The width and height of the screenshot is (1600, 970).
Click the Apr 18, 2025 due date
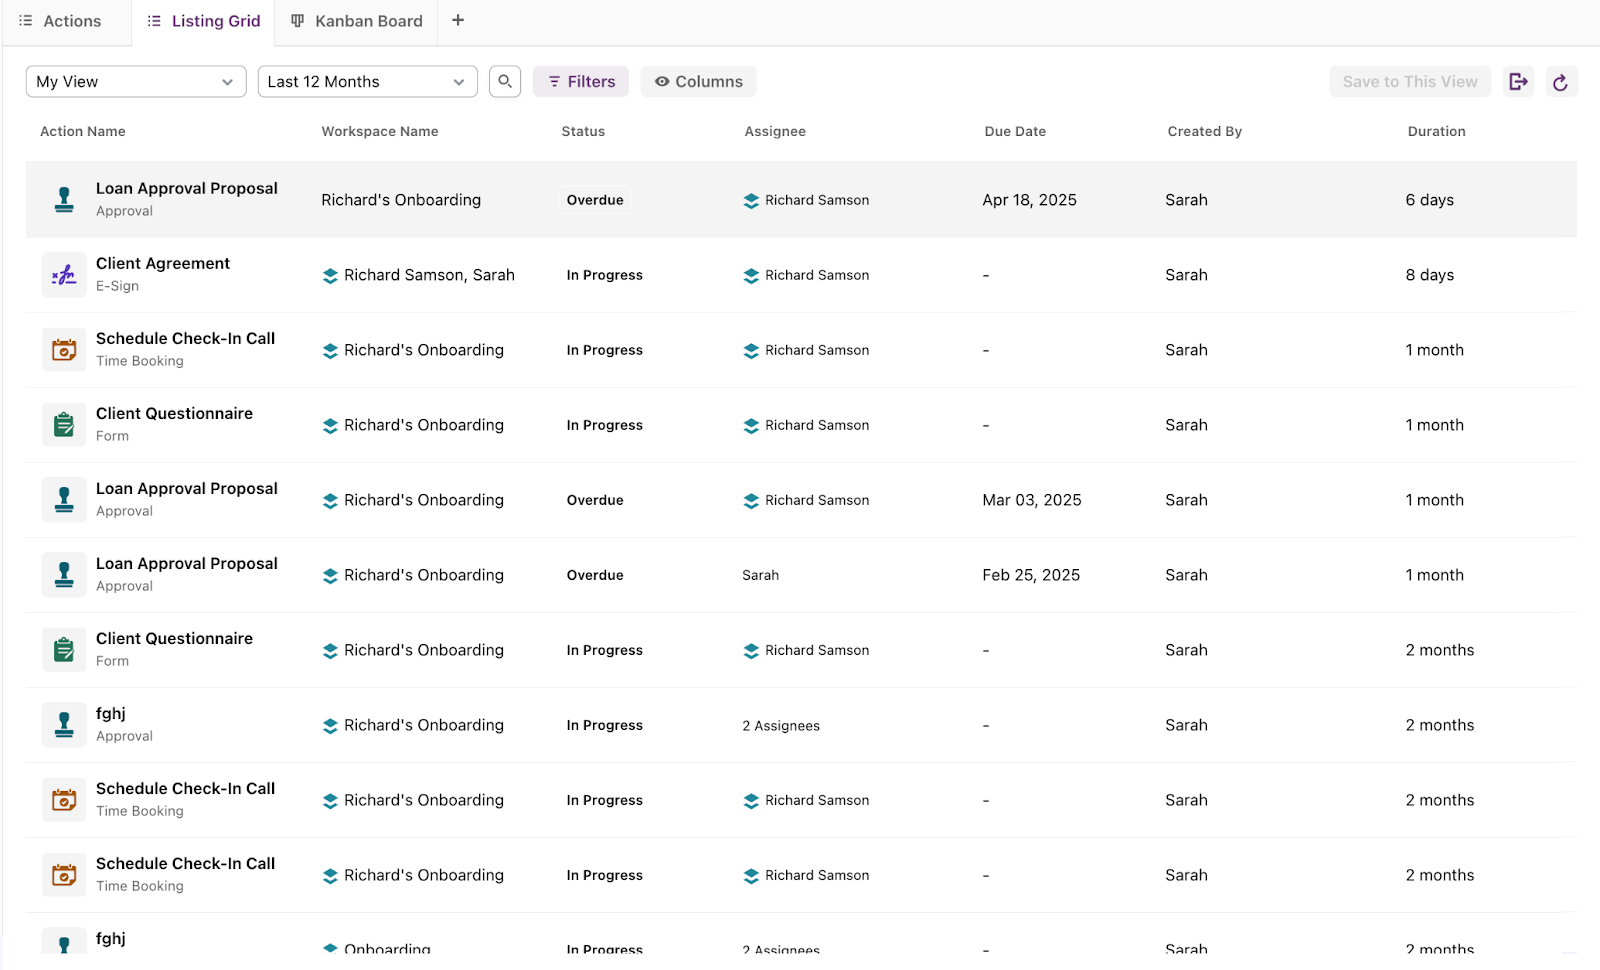point(1029,200)
